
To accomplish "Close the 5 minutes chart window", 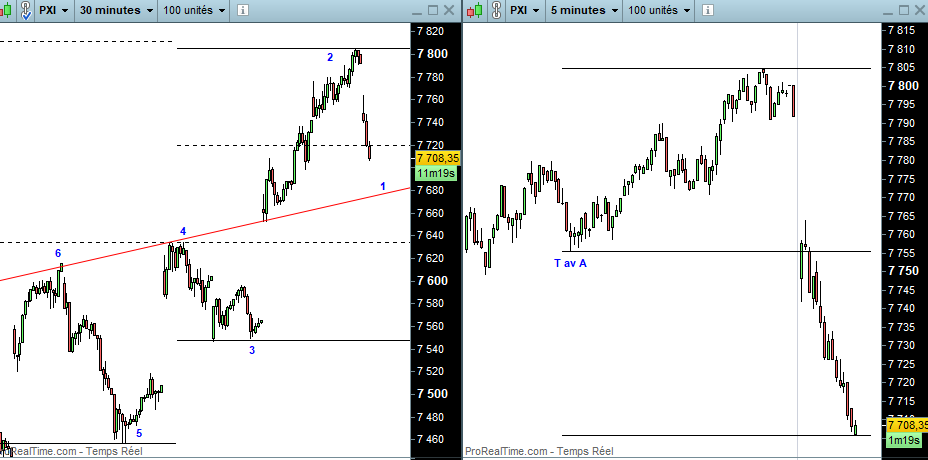I will point(919,10).
